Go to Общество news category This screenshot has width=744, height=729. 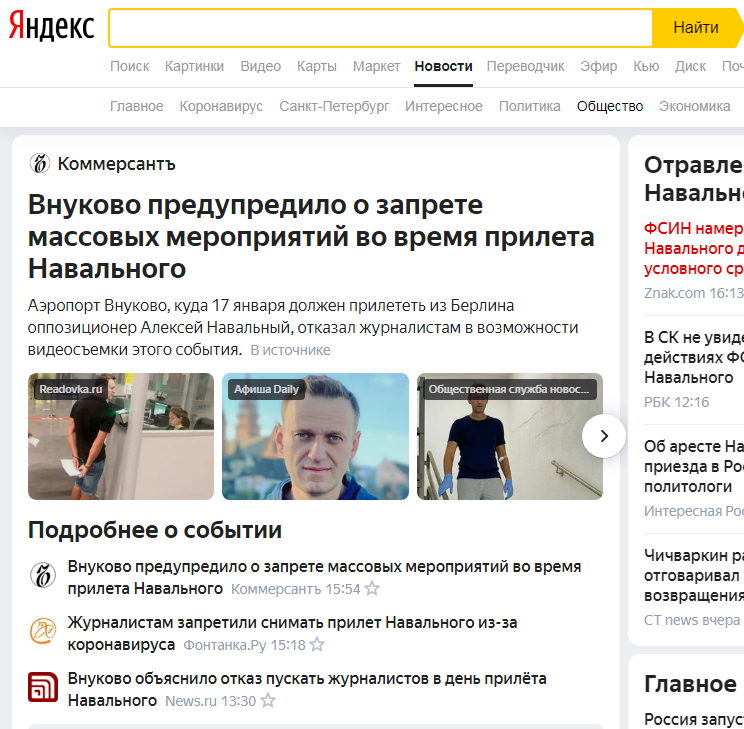pyautogui.click(x=610, y=106)
